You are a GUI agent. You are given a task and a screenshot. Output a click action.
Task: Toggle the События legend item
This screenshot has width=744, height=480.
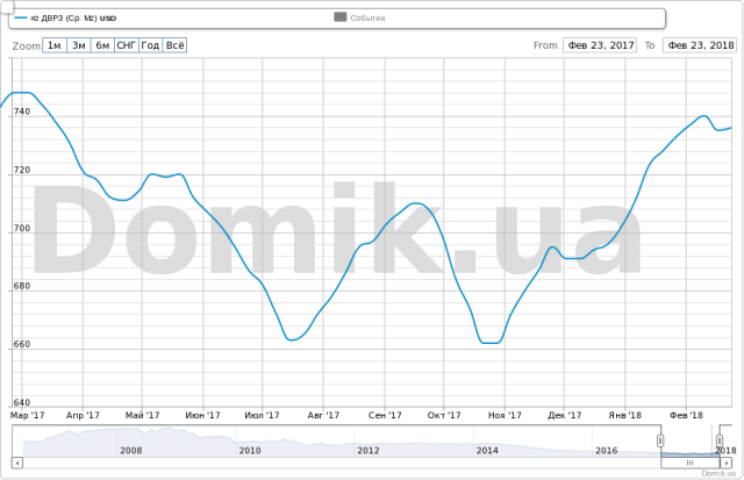[360, 18]
